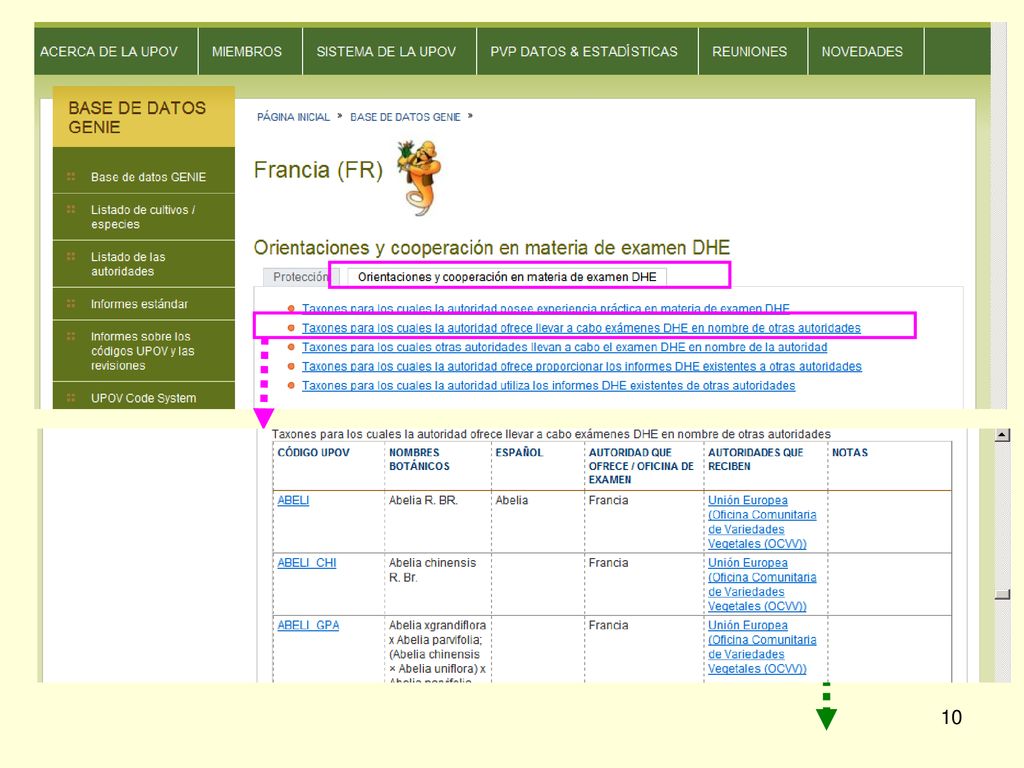The height and width of the screenshot is (768, 1024).
Task: Open the ACERCA DE LA UPOV menu
Action: [109, 52]
